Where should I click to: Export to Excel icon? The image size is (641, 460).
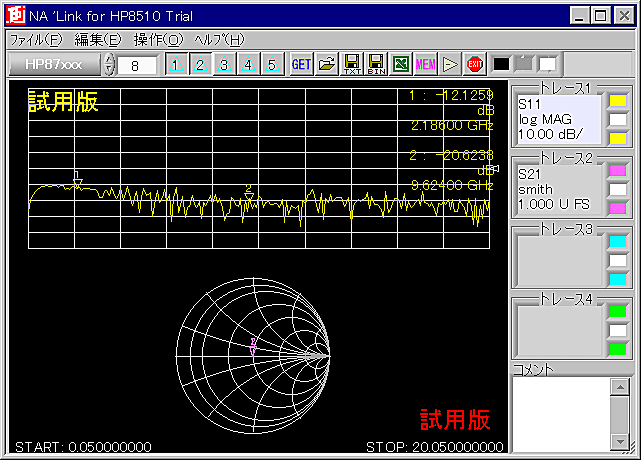(401, 64)
